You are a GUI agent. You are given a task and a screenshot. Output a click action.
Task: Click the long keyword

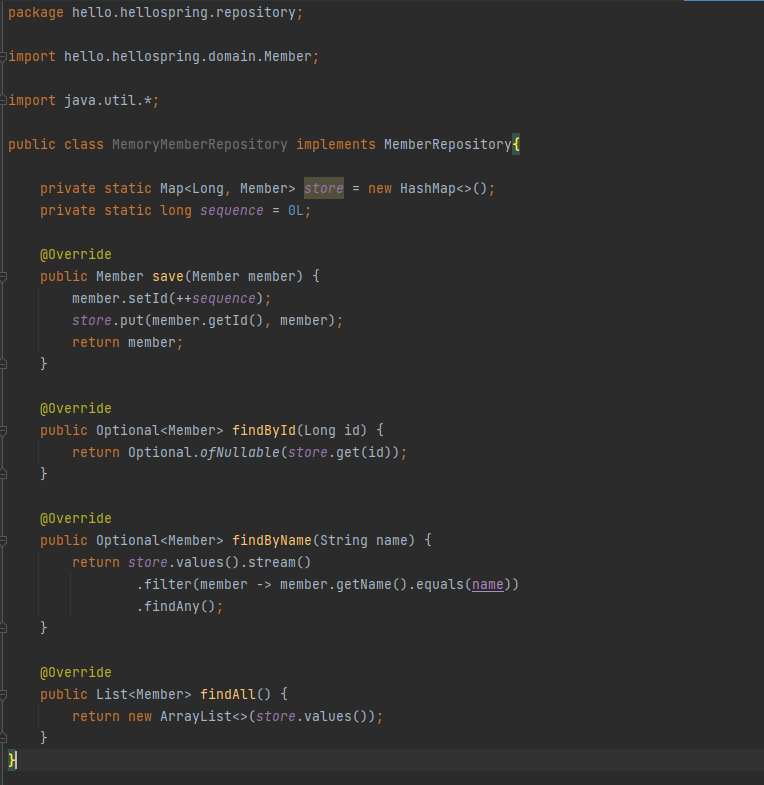[176, 211]
